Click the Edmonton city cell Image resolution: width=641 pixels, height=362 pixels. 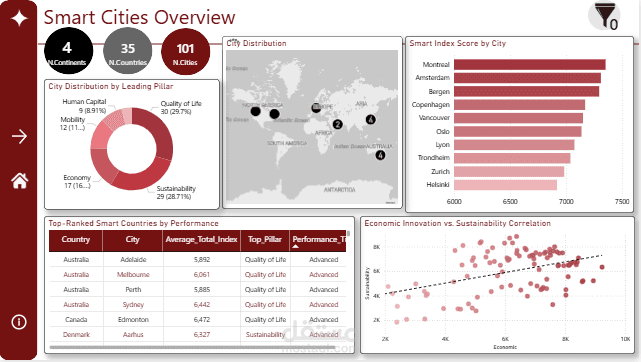tap(133, 320)
